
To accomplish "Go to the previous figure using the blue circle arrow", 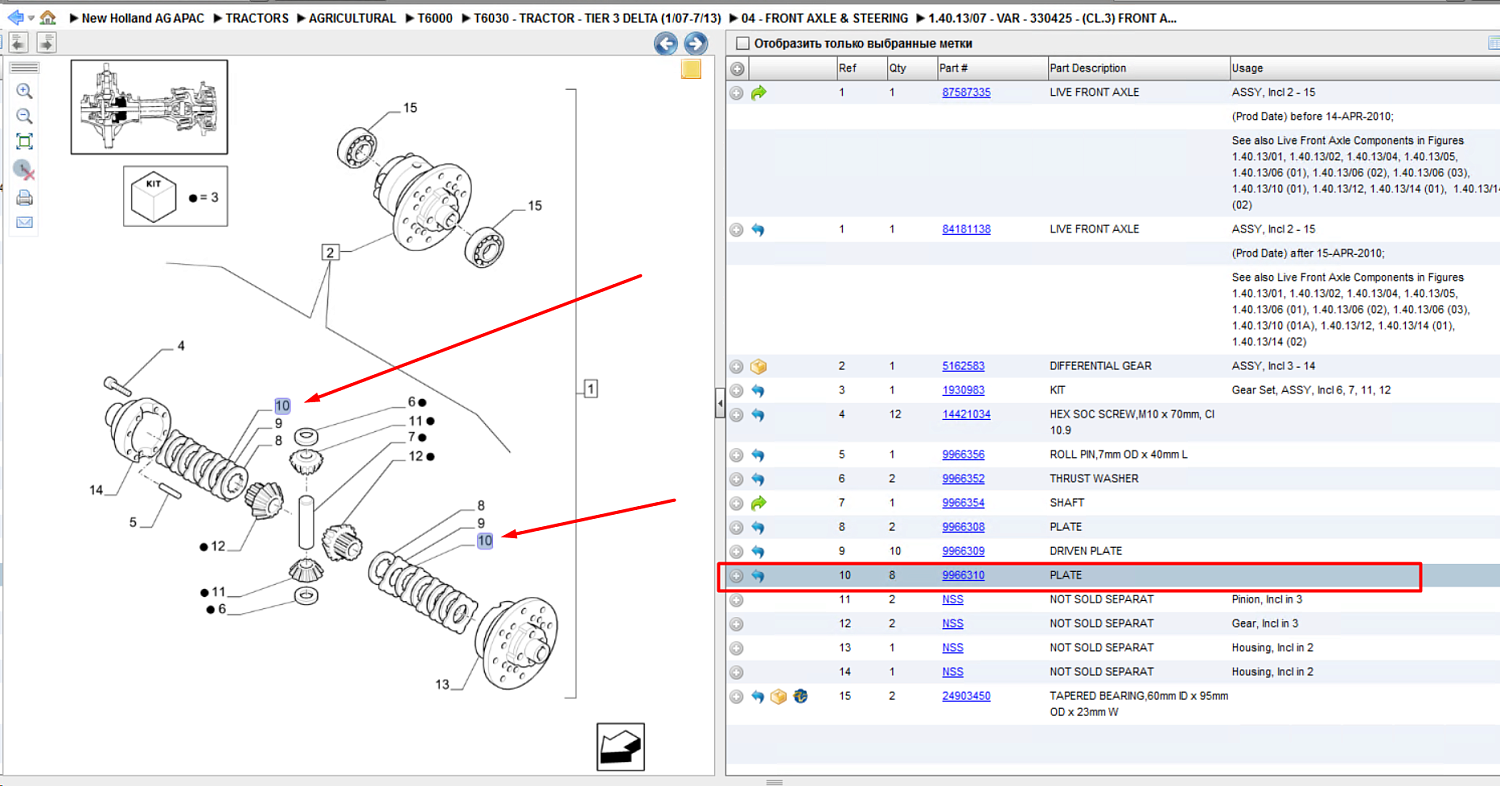I will pyautogui.click(x=666, y=44).
